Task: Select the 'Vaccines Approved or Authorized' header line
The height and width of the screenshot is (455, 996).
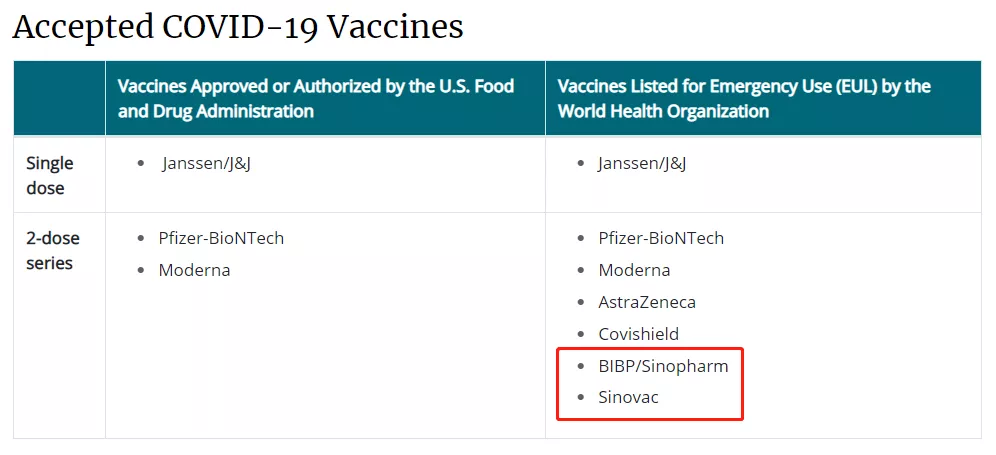Action: pos(316,86)
